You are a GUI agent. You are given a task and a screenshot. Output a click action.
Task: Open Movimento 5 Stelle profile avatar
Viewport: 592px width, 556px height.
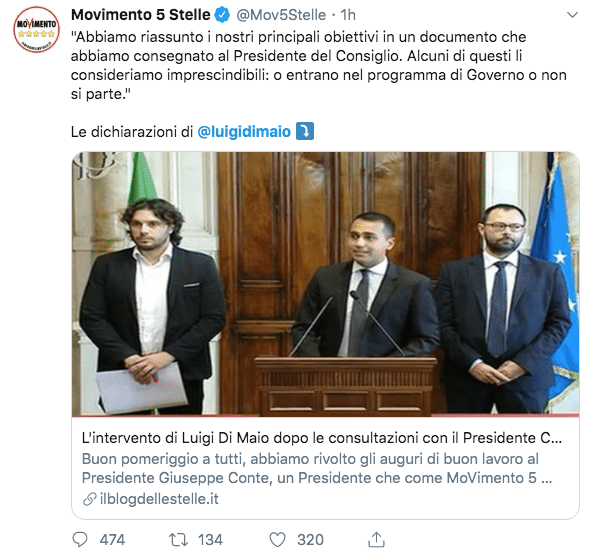point(37,29)
